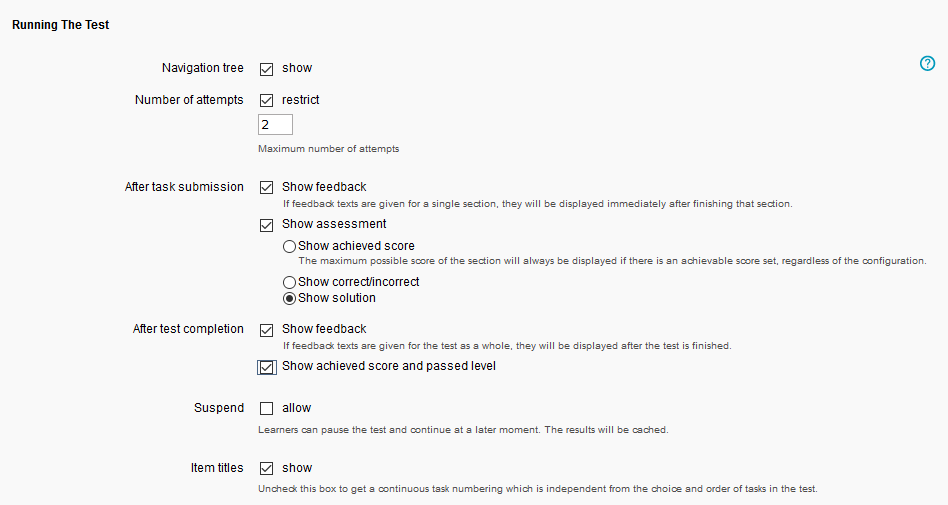Click the Running The Test section heading
Viewport: 948px width, 505px height.
60,25
